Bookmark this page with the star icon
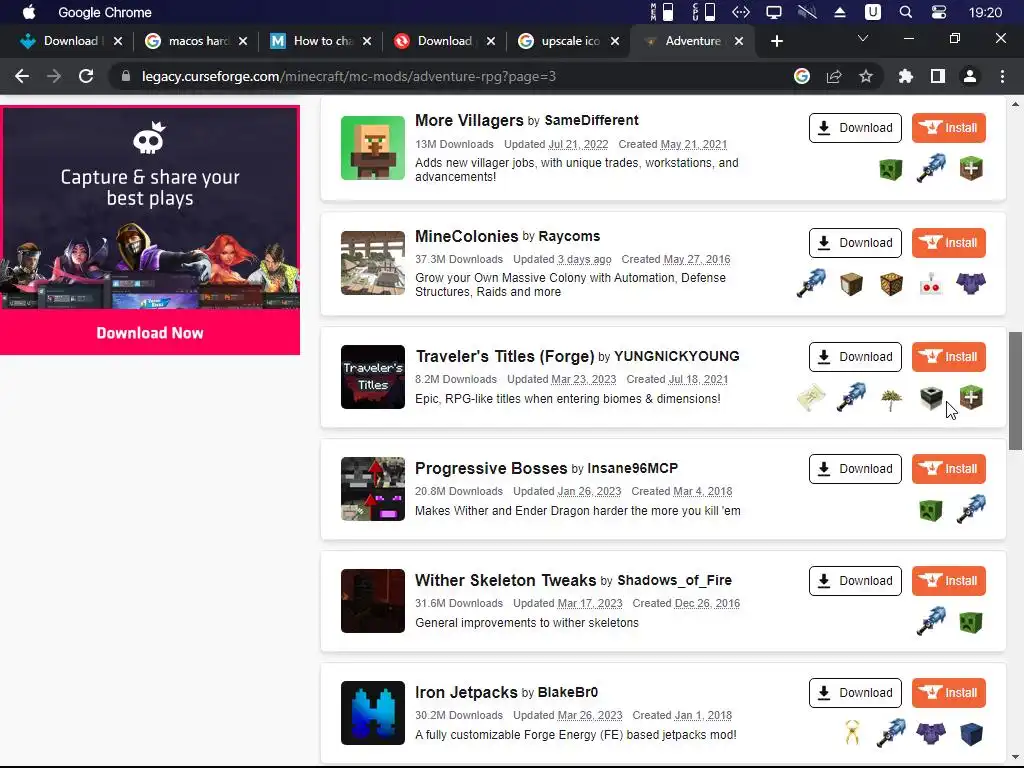1024x768 pixels. (866, 76)
